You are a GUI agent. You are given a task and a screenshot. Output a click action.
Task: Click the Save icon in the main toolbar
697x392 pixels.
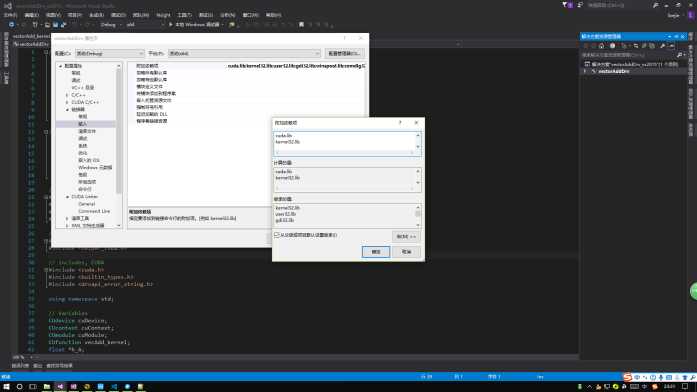[56, 24]
